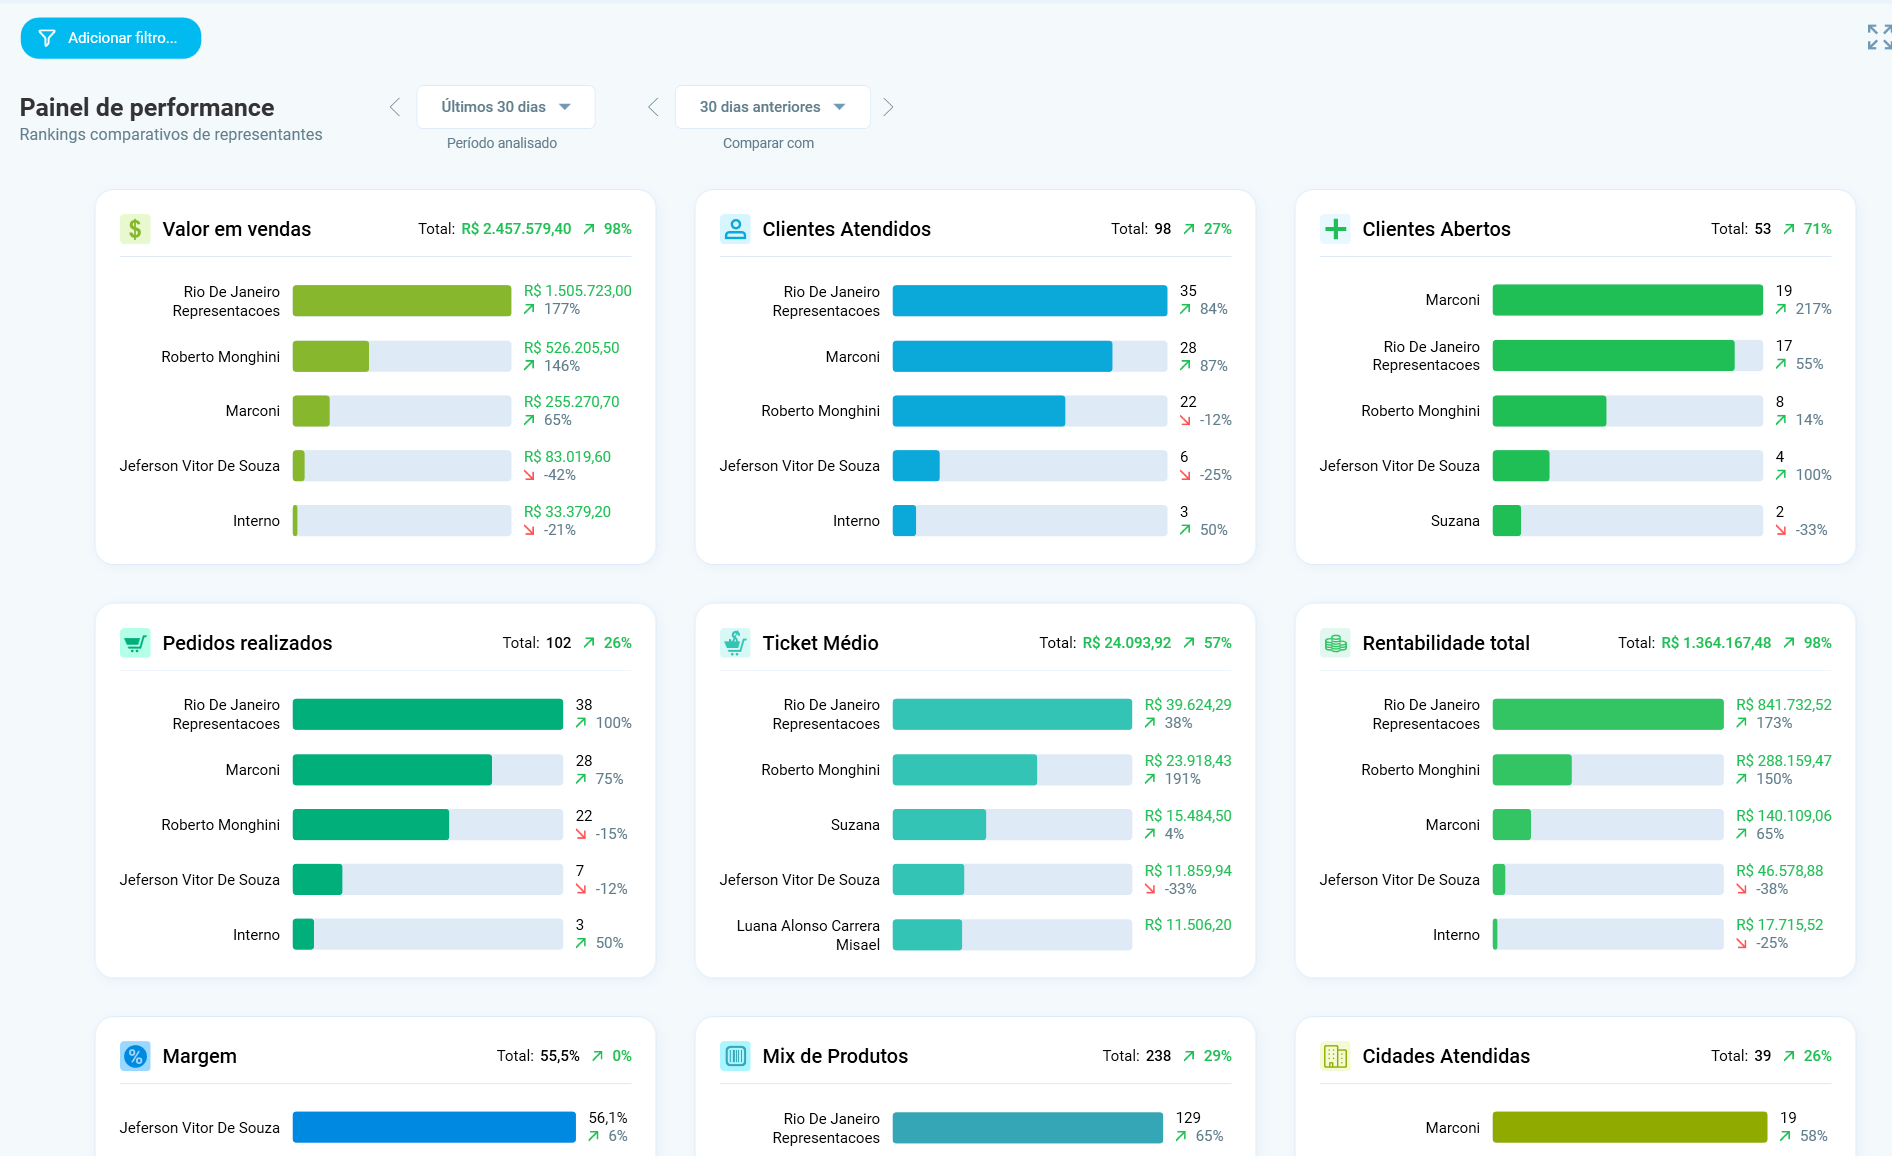This screenshot has height=1156, width=1892.
Task: Click the Rentabilidade total card title
Action: [x=1446, y=643]
